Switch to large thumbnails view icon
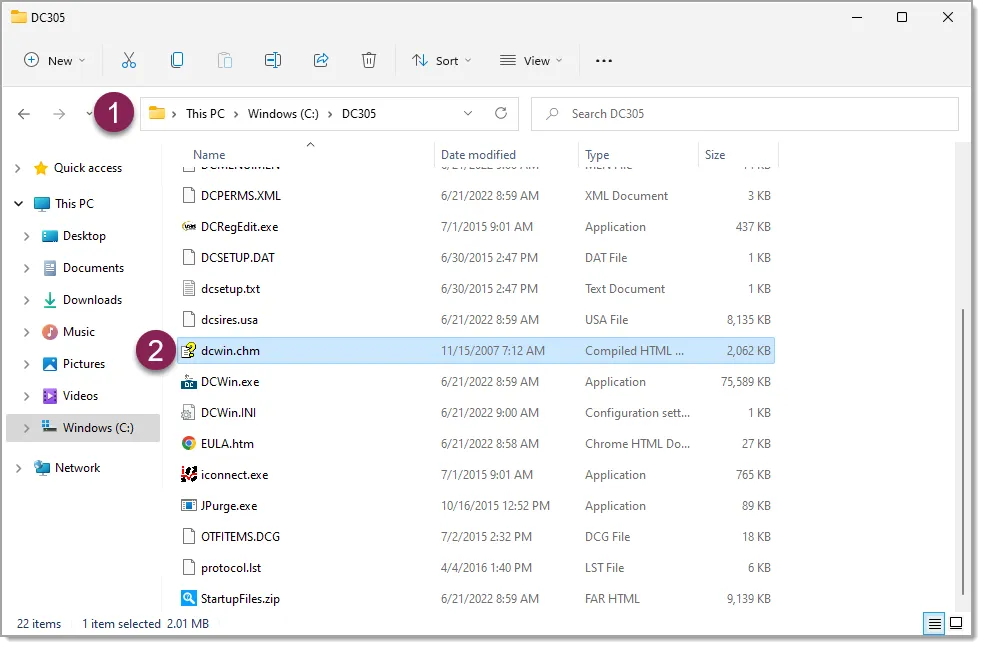 point(956,623)
